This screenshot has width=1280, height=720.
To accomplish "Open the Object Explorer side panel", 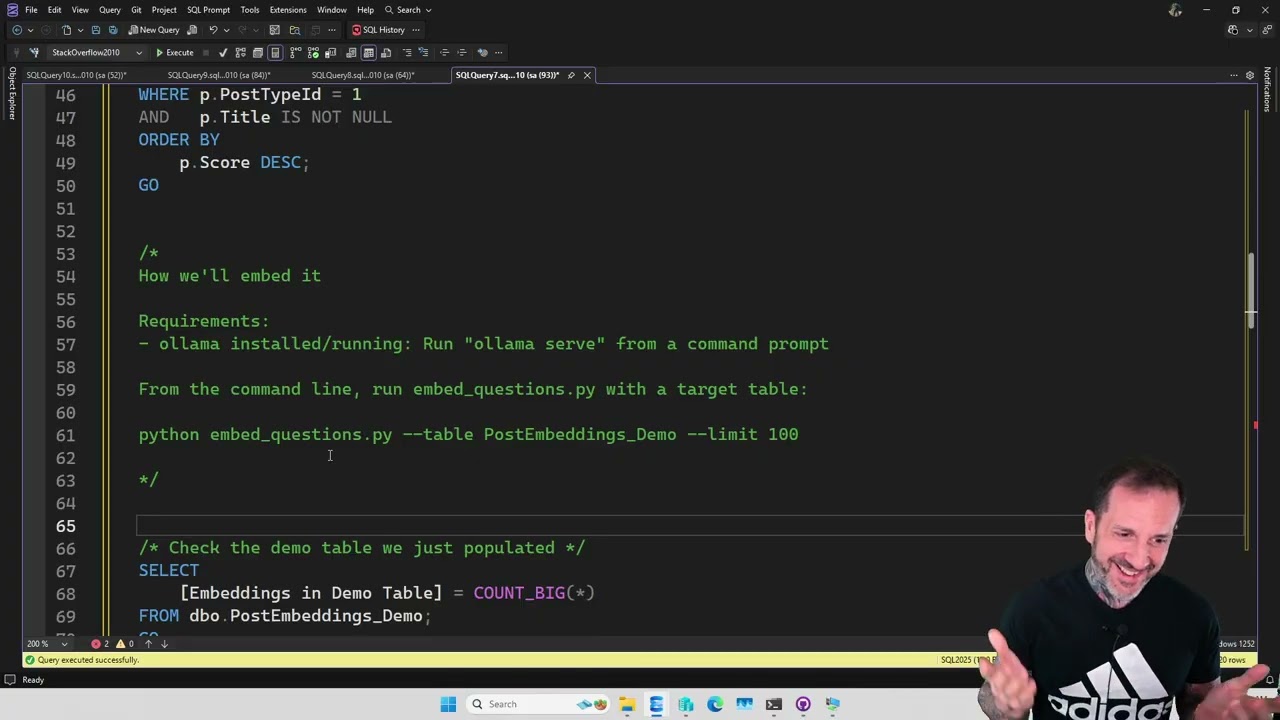I will 12,93.
